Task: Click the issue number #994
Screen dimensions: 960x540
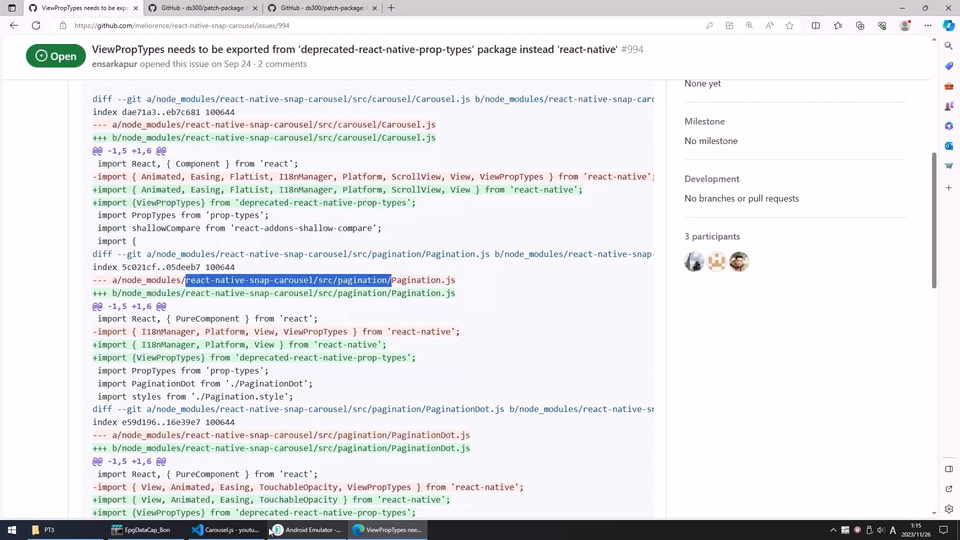Action: click(632, 49)
